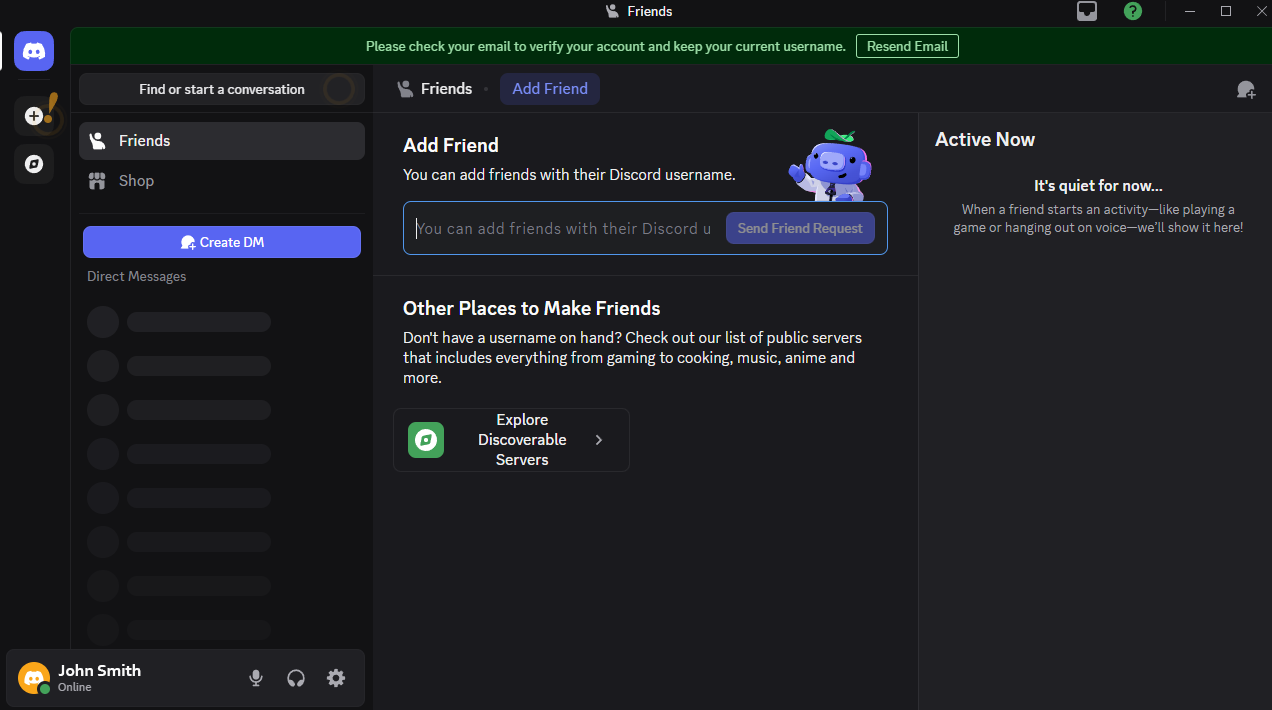Viewport: 1272px width, 710px height.
Task: Click the Active Now heading
Action: [x=985, y=140]
